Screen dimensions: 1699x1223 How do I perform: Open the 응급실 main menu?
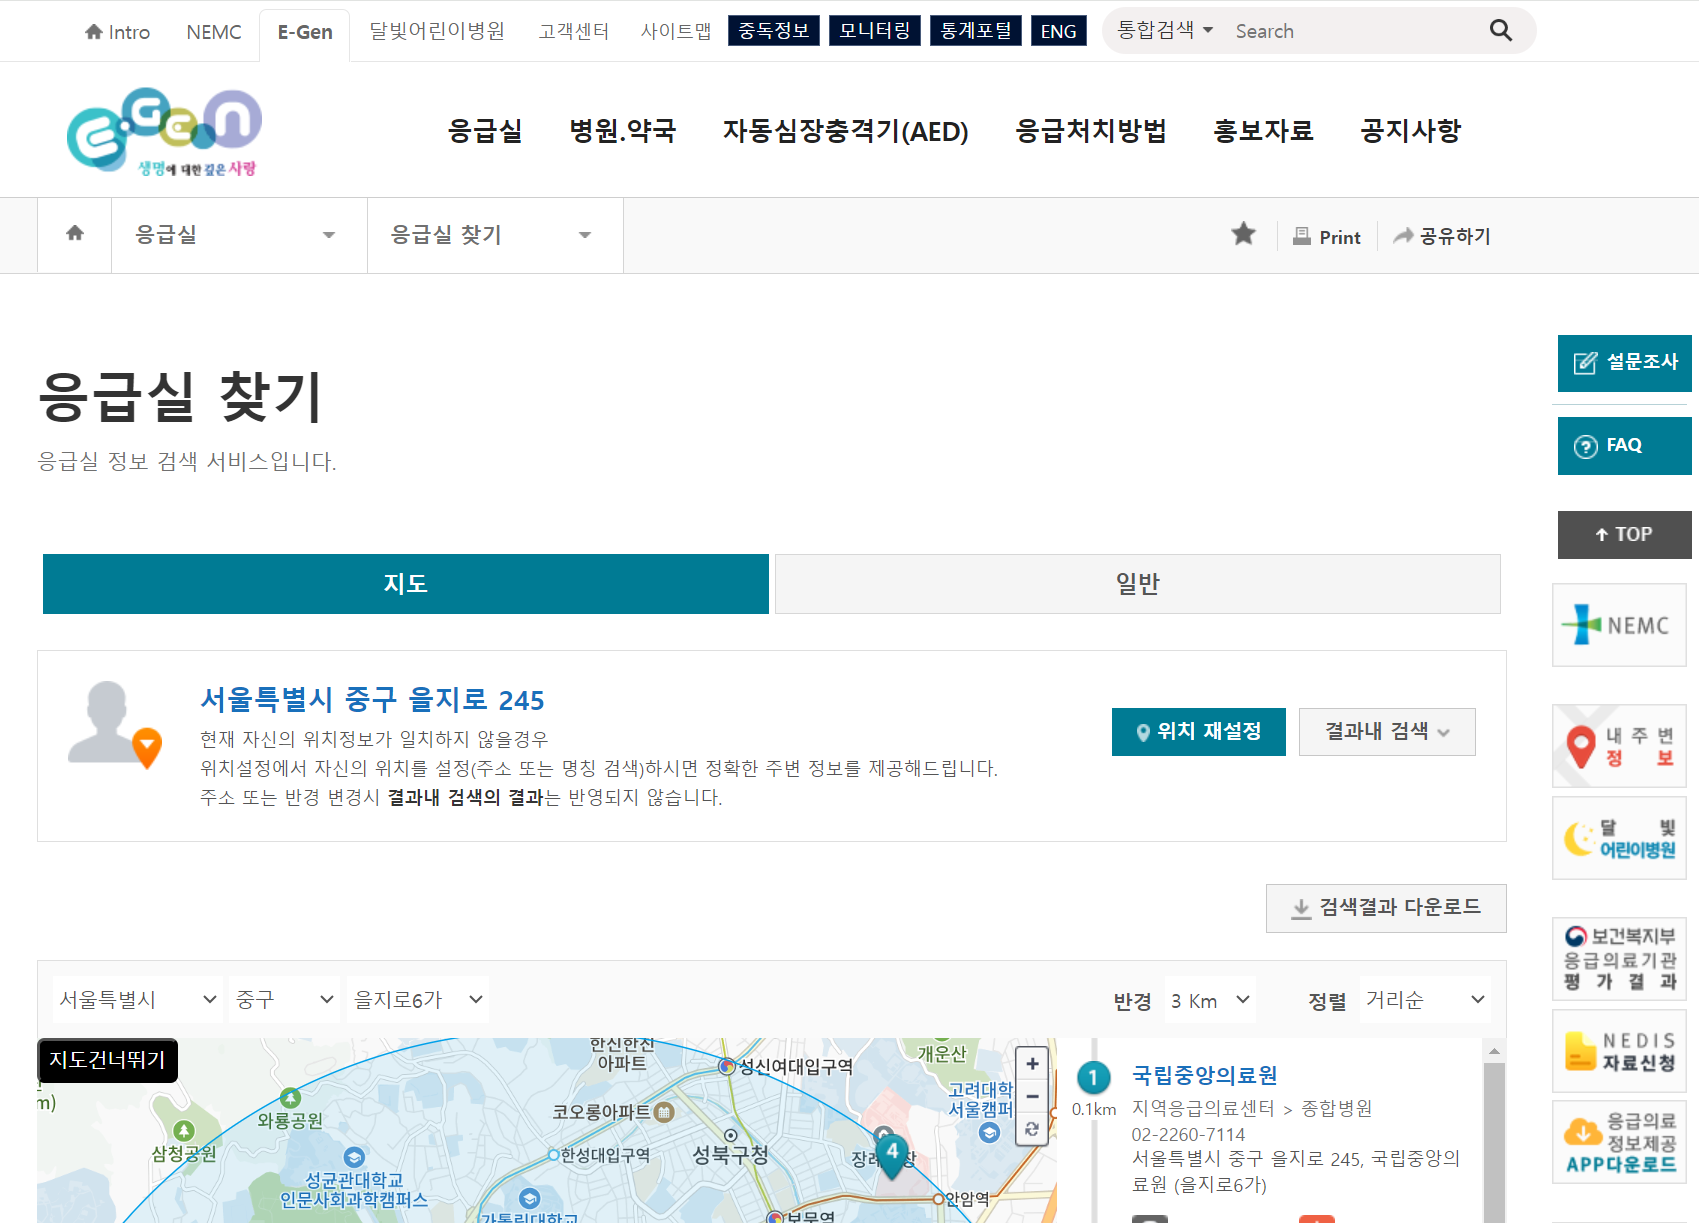tap(485, 131)
